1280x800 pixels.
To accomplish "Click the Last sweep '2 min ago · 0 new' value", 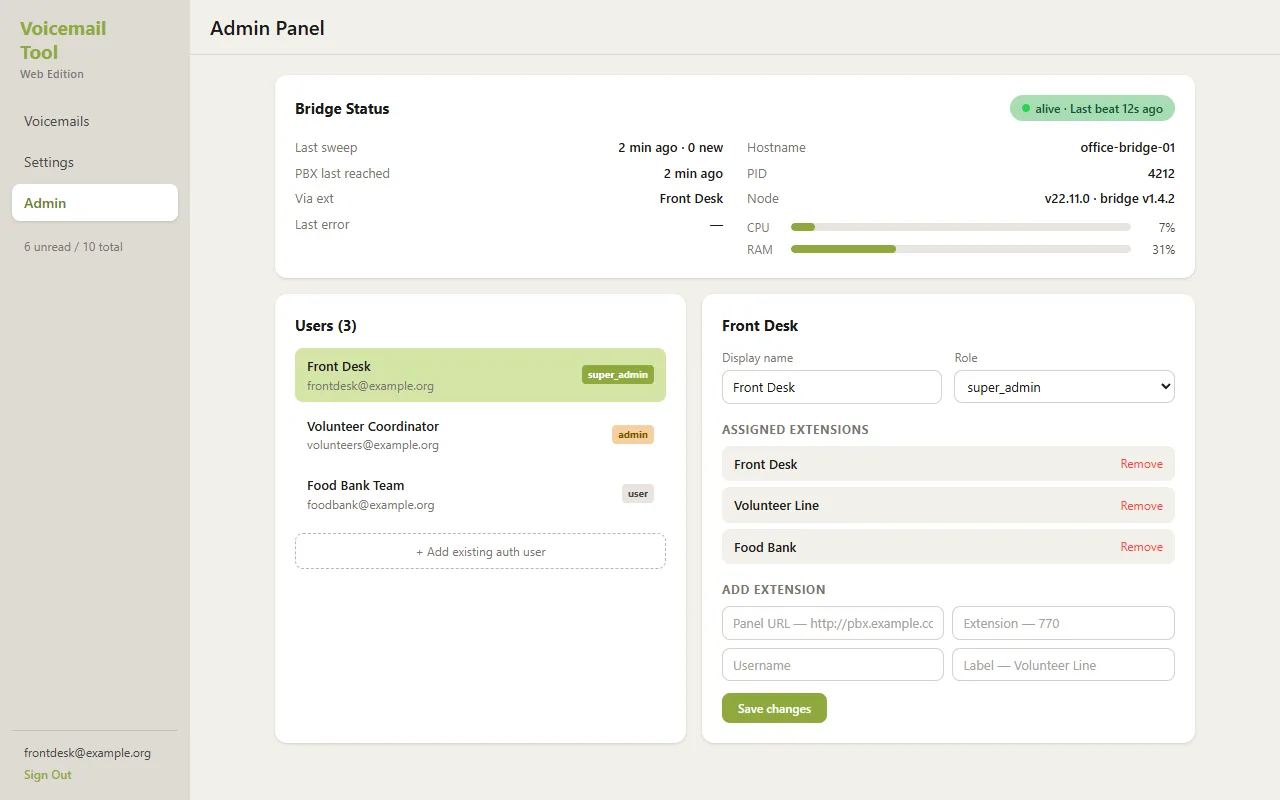I will click(x=670, y=148).
